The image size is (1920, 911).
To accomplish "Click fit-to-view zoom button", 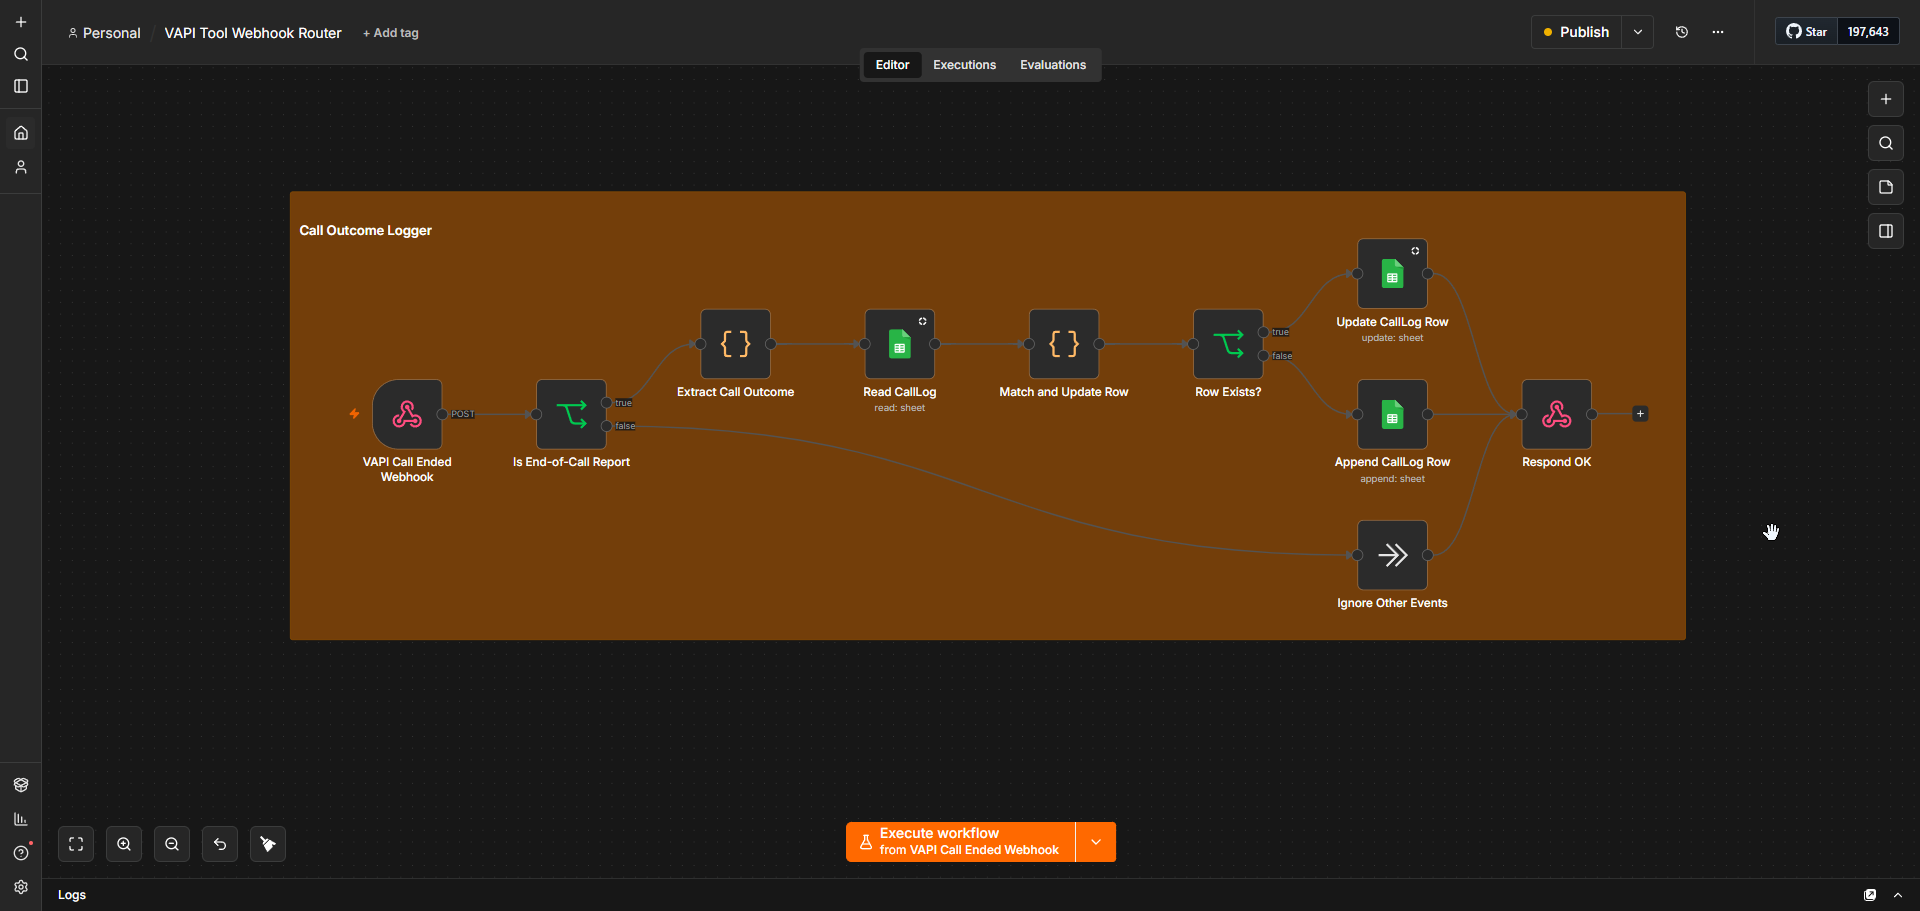I will (x=76, y=844).
